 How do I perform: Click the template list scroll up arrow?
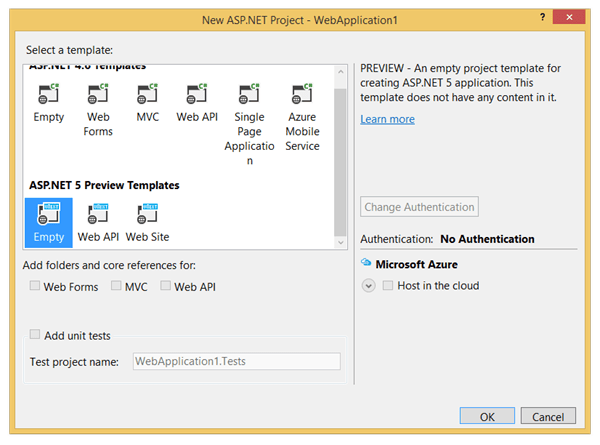coord(340,72)
